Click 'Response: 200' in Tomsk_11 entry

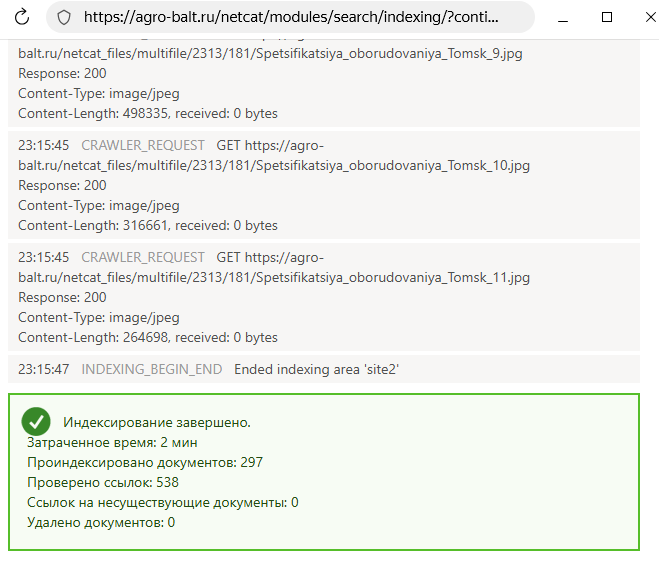[x=62, y=297]
